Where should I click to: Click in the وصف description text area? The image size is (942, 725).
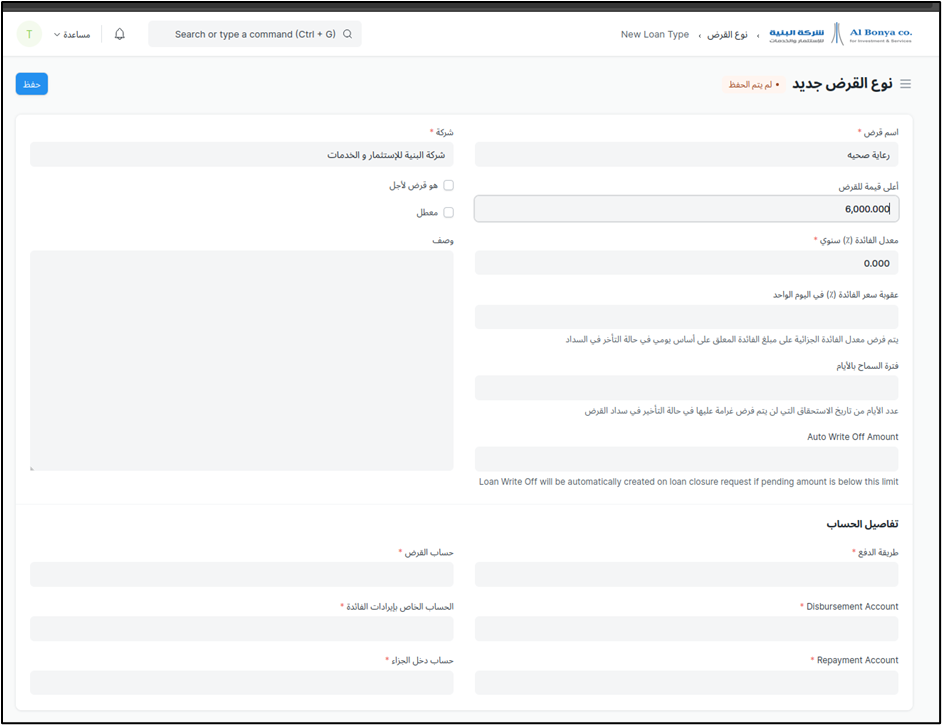[242, 360]
